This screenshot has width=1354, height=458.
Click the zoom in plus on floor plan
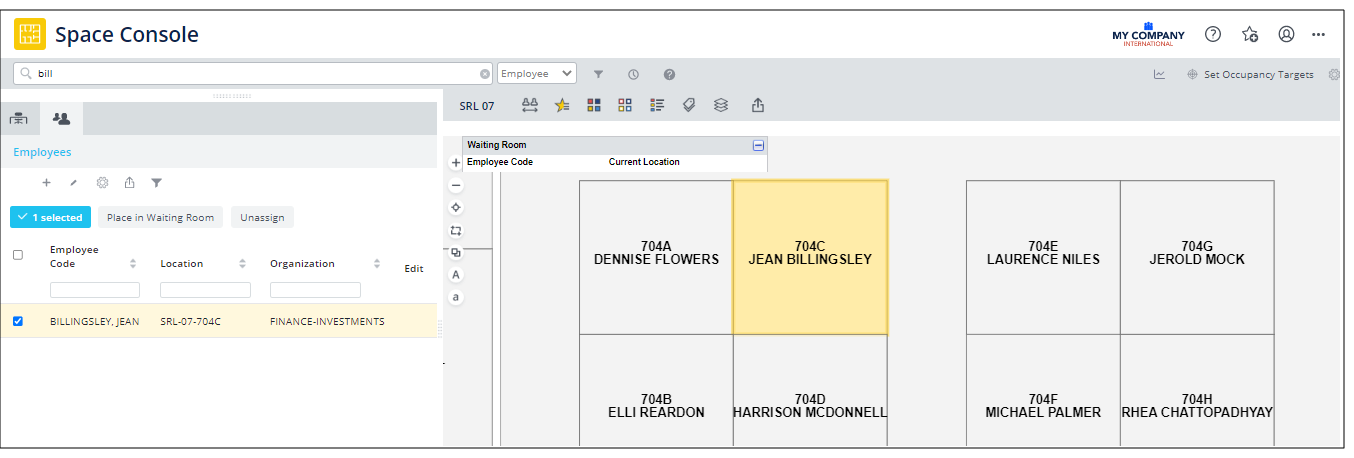456,162
